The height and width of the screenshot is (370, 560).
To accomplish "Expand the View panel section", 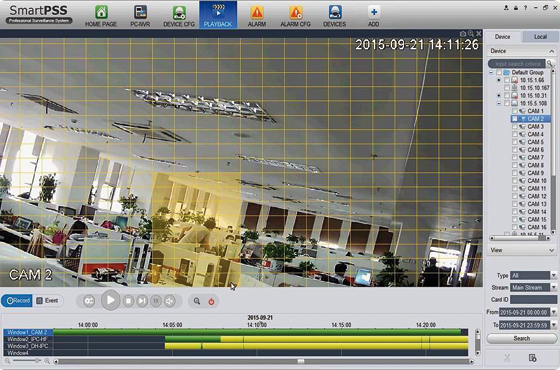I will (x=521, y=250).
